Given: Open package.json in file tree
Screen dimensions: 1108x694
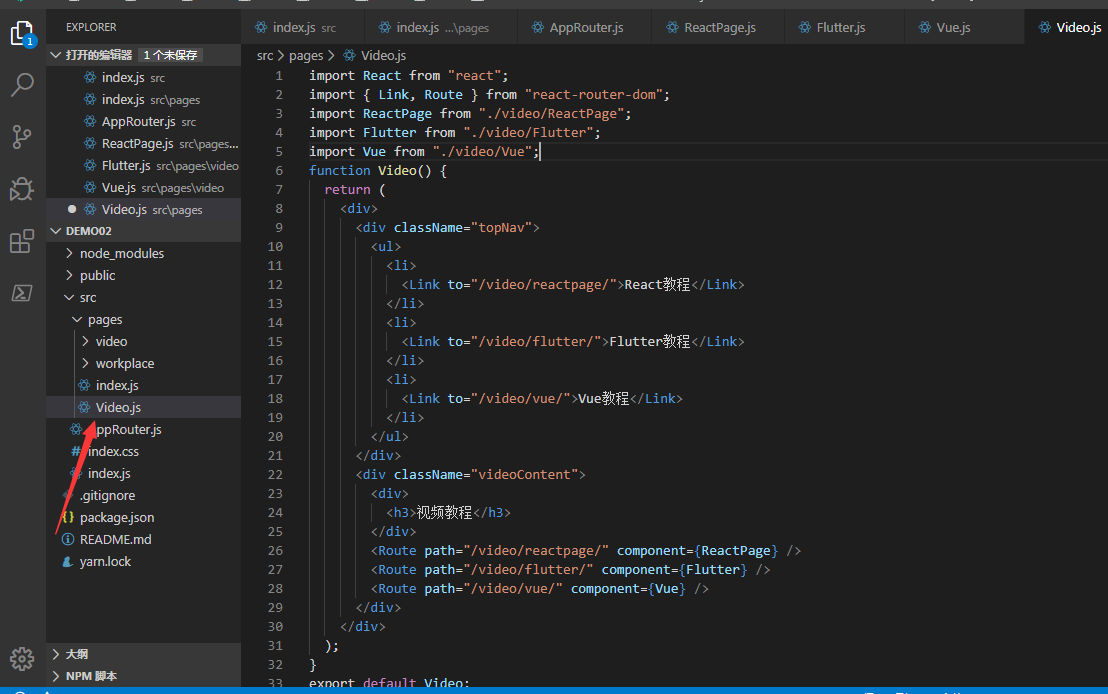Looking at the screenshot, I should coord(143,517).
